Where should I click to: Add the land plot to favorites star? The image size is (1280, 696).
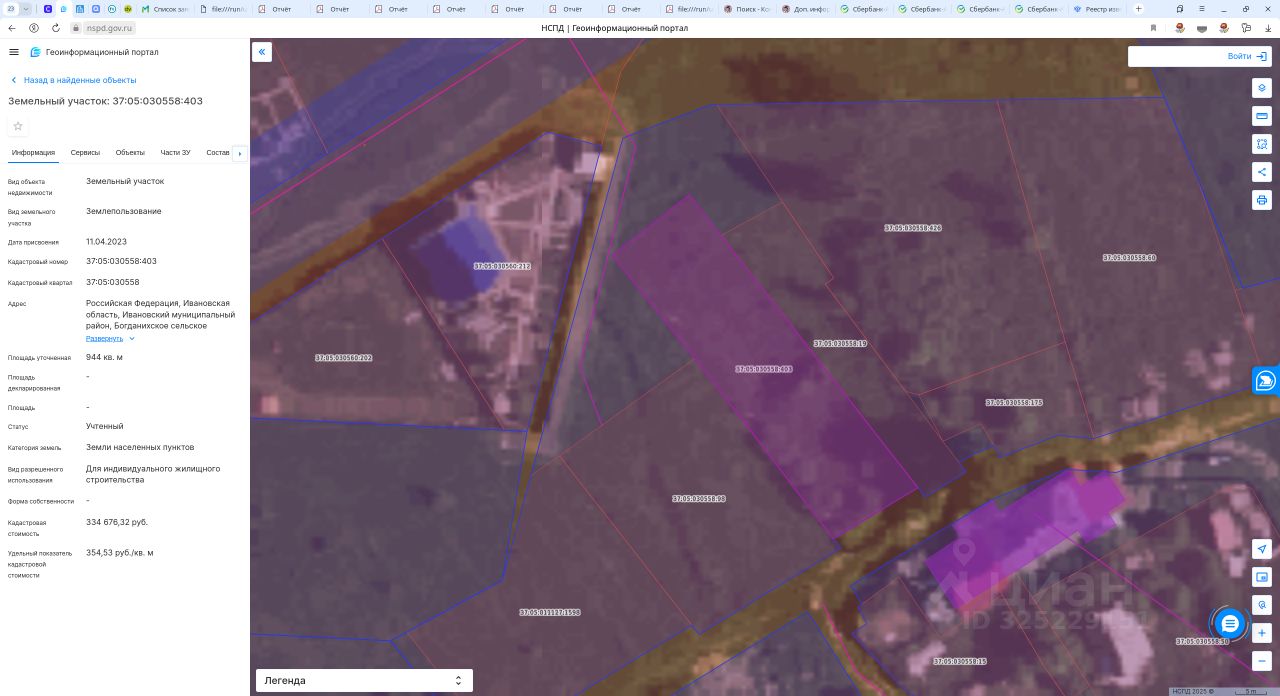[x=18, y=126]
